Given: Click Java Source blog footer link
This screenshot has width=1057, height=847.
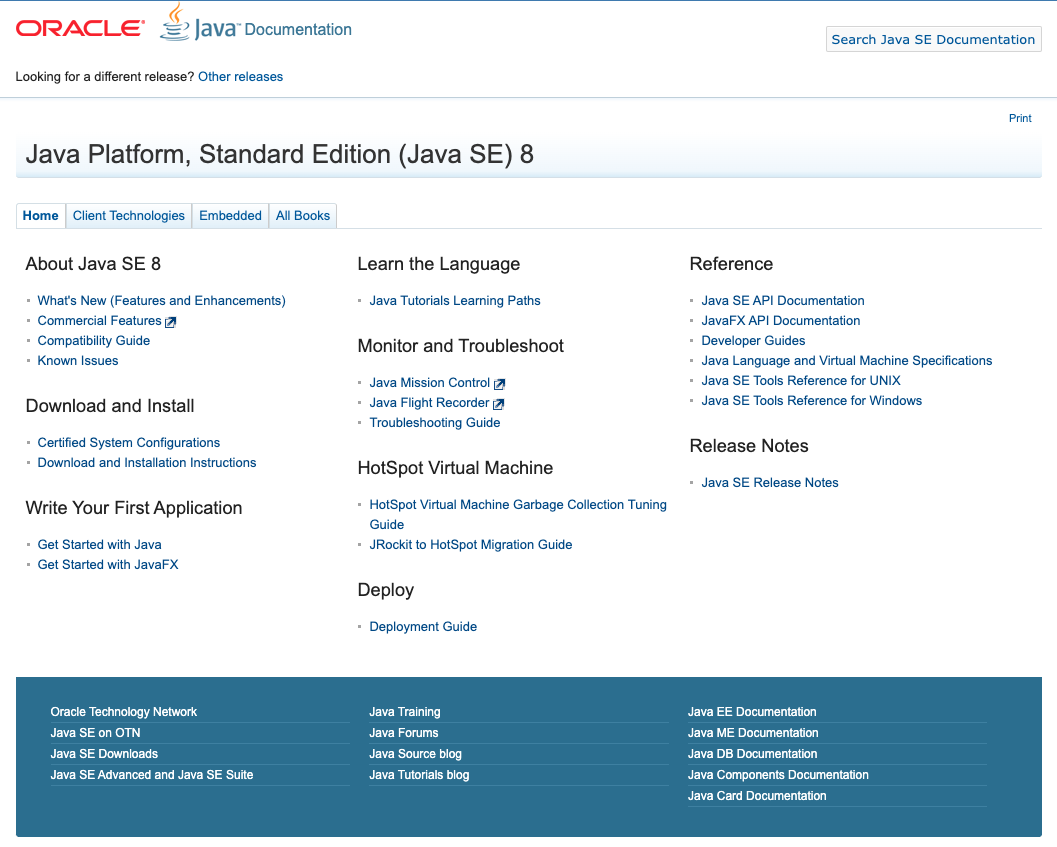Looking at the screenshot, I should 415,754.
